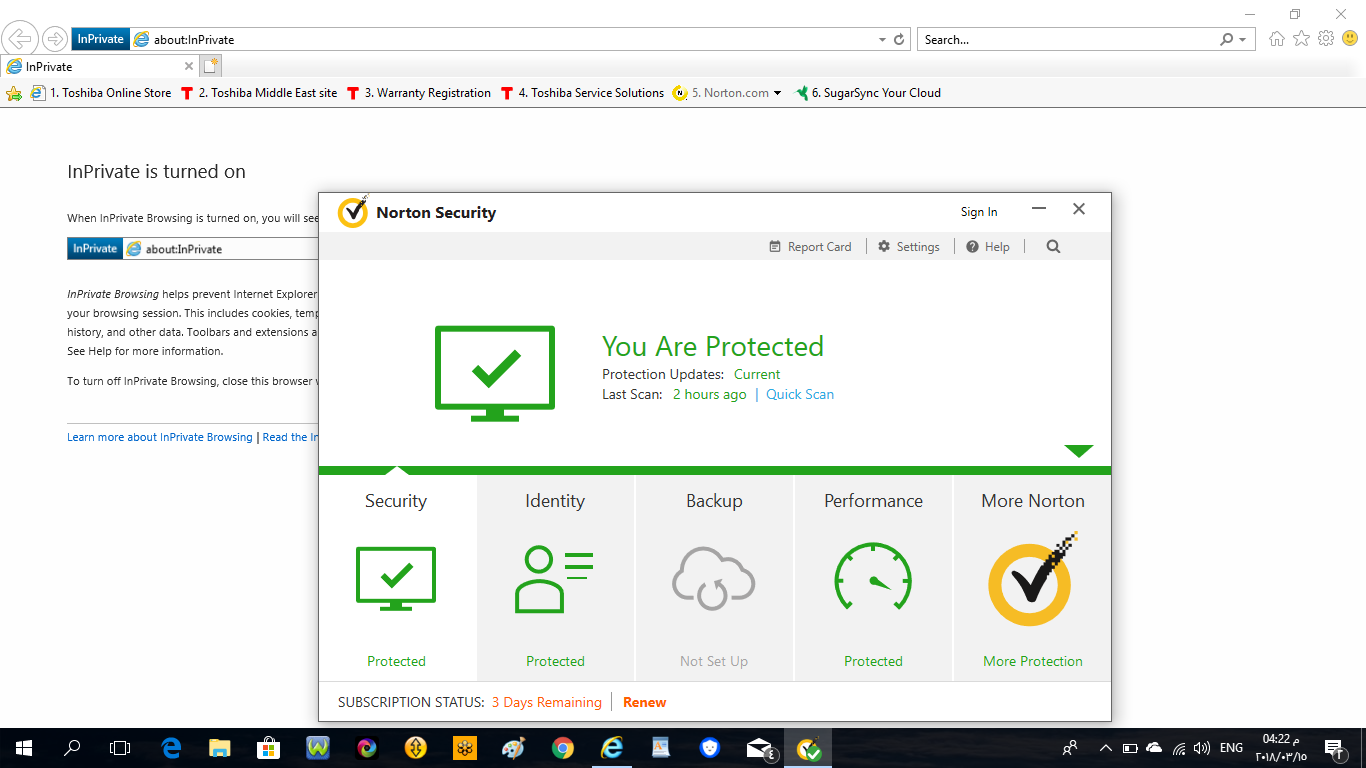Click 'Not Set Up' under Backup
The height and width of the screenshot is (768, 1366).
click(x=714, y=661)
